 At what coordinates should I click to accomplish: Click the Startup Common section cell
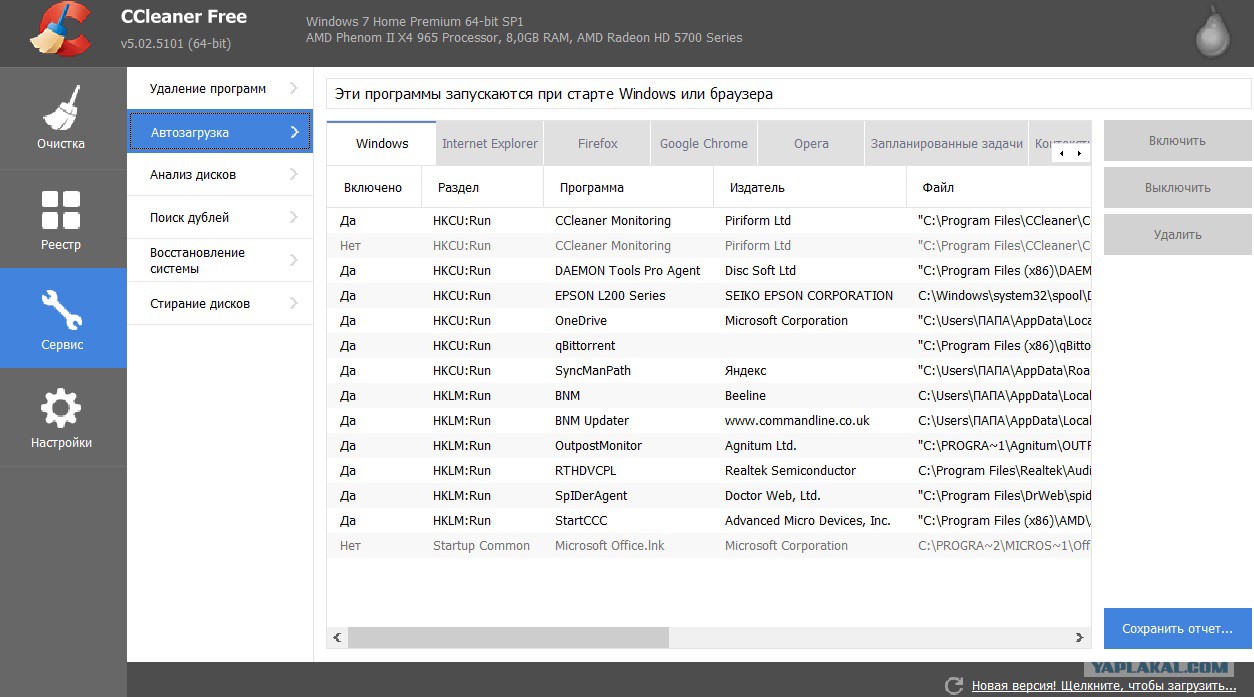tap(481, 546)
